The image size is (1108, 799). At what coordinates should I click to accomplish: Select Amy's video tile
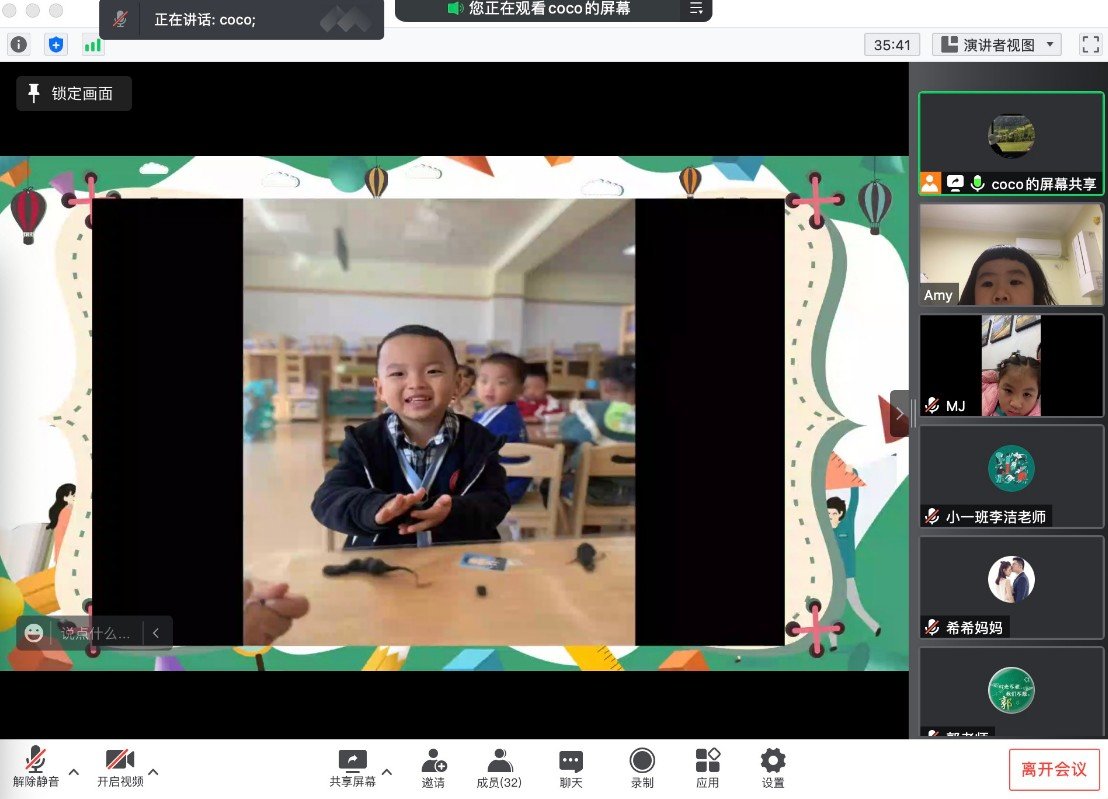coord(1011,254)
